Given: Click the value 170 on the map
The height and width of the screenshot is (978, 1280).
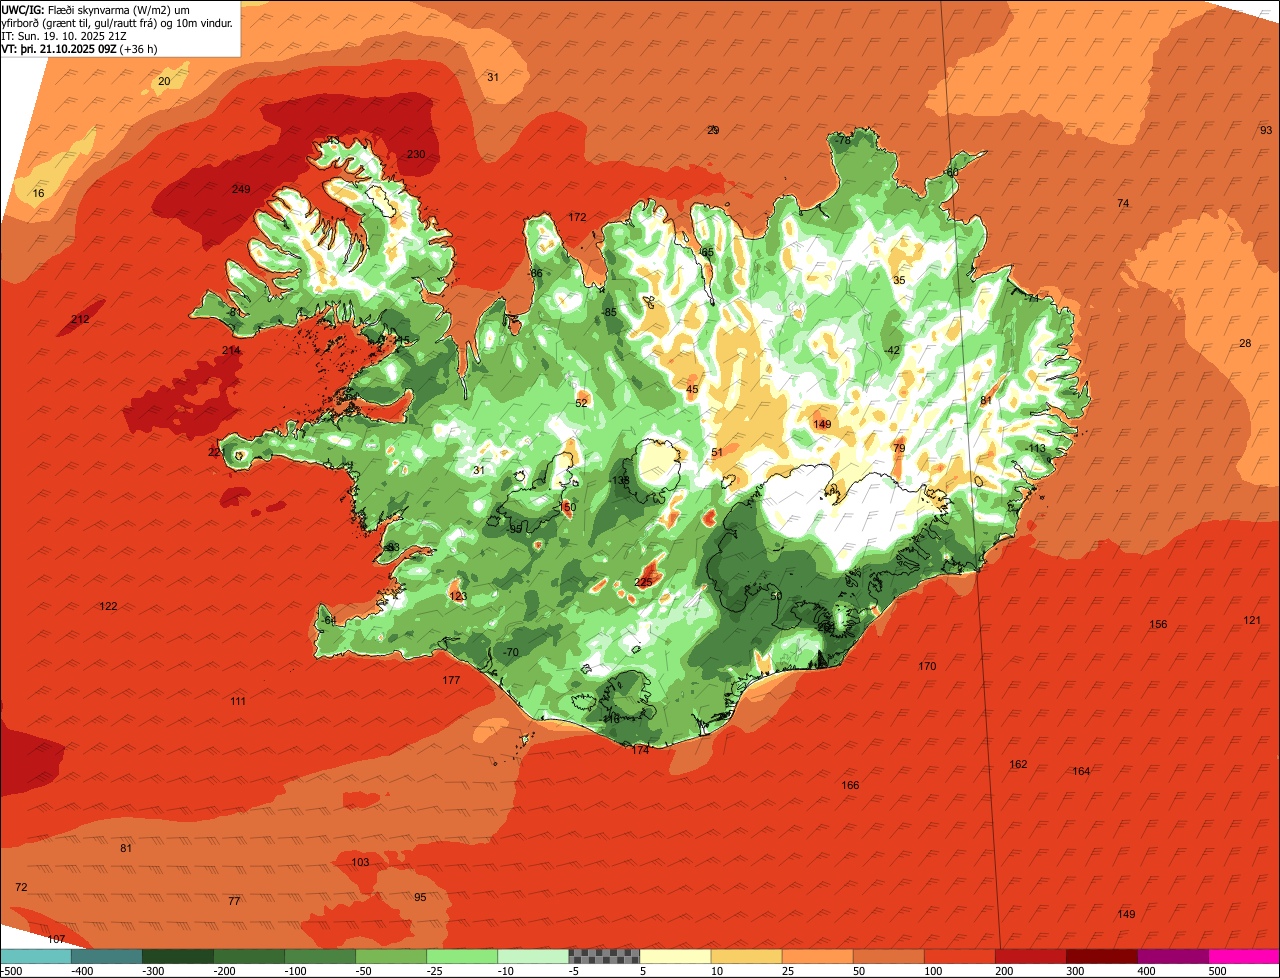Looking at the screenshot, I should point(927,666).
